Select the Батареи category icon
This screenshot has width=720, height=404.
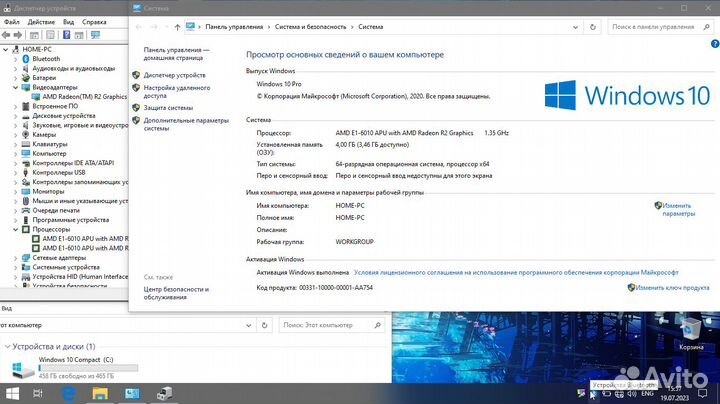26,78
